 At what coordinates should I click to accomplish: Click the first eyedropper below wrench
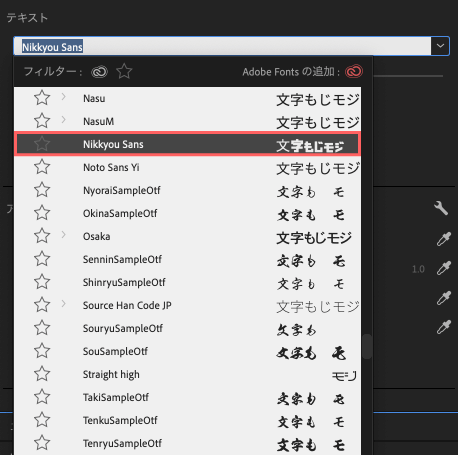444,239
